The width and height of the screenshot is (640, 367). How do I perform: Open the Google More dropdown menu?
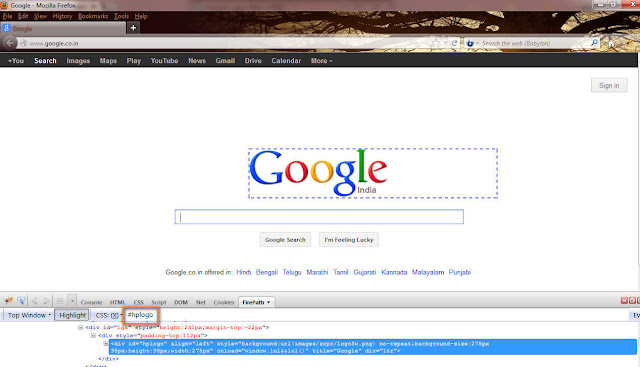[x=321, y=61]
